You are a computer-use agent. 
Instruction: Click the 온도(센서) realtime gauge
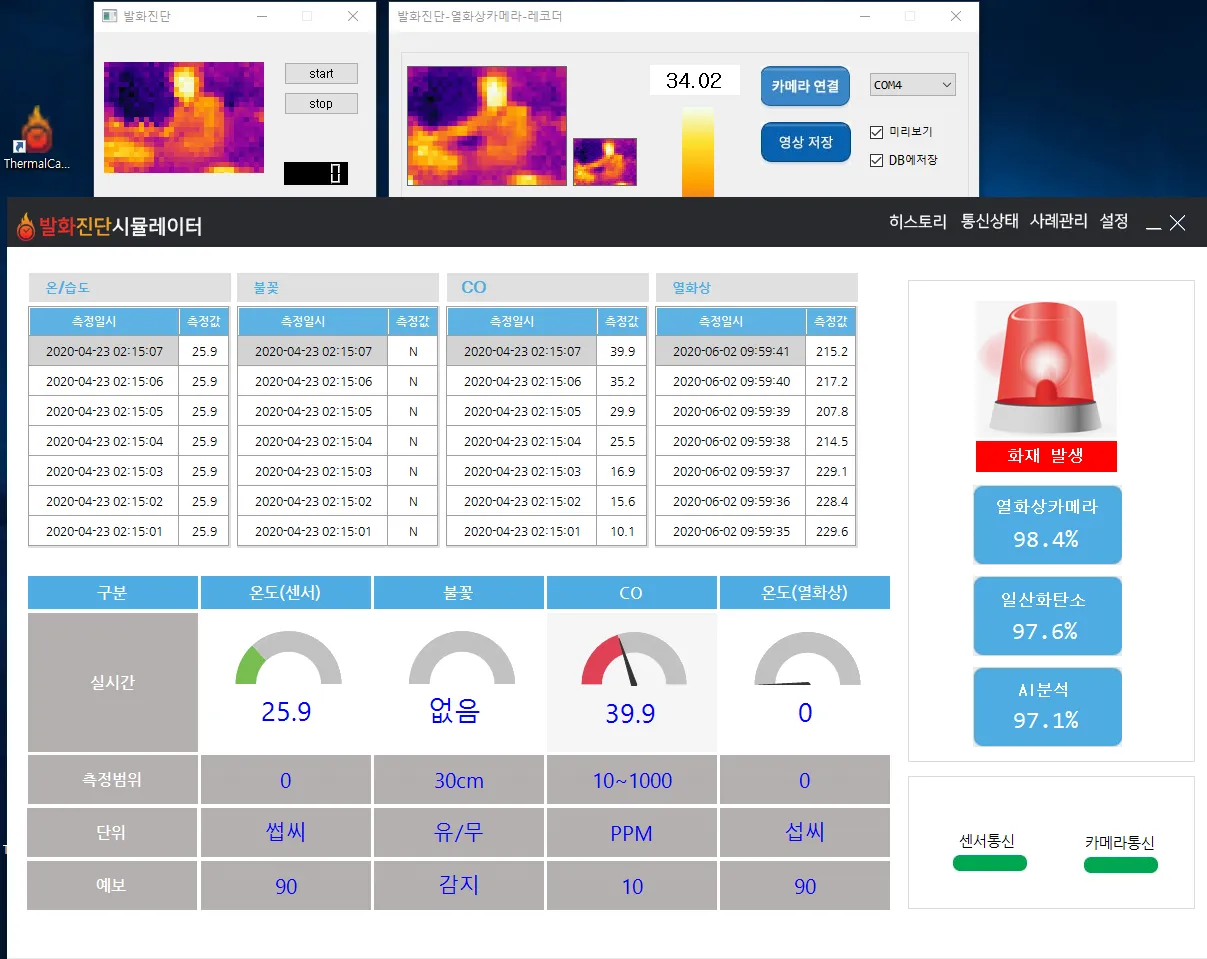pyautogui.click(x=288, y=659)
